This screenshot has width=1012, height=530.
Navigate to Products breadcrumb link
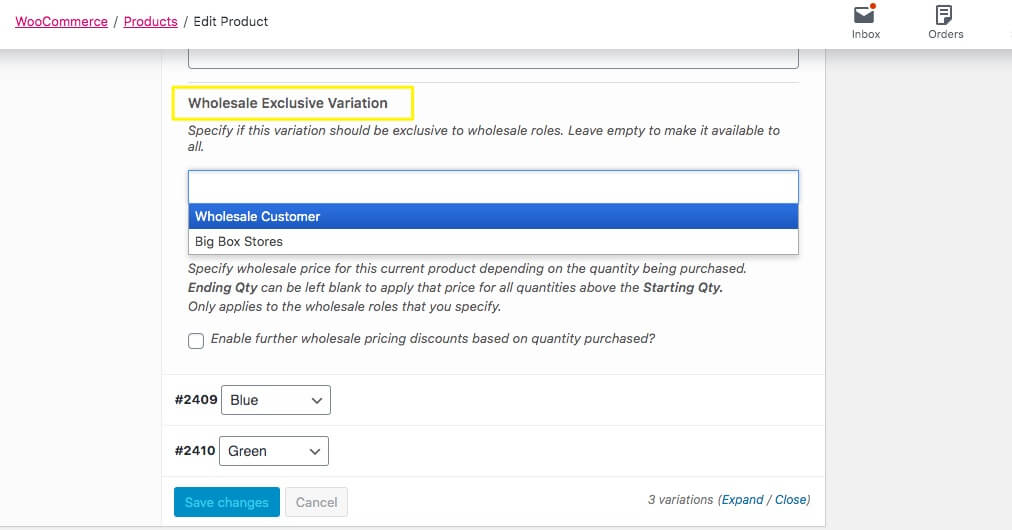150,21
